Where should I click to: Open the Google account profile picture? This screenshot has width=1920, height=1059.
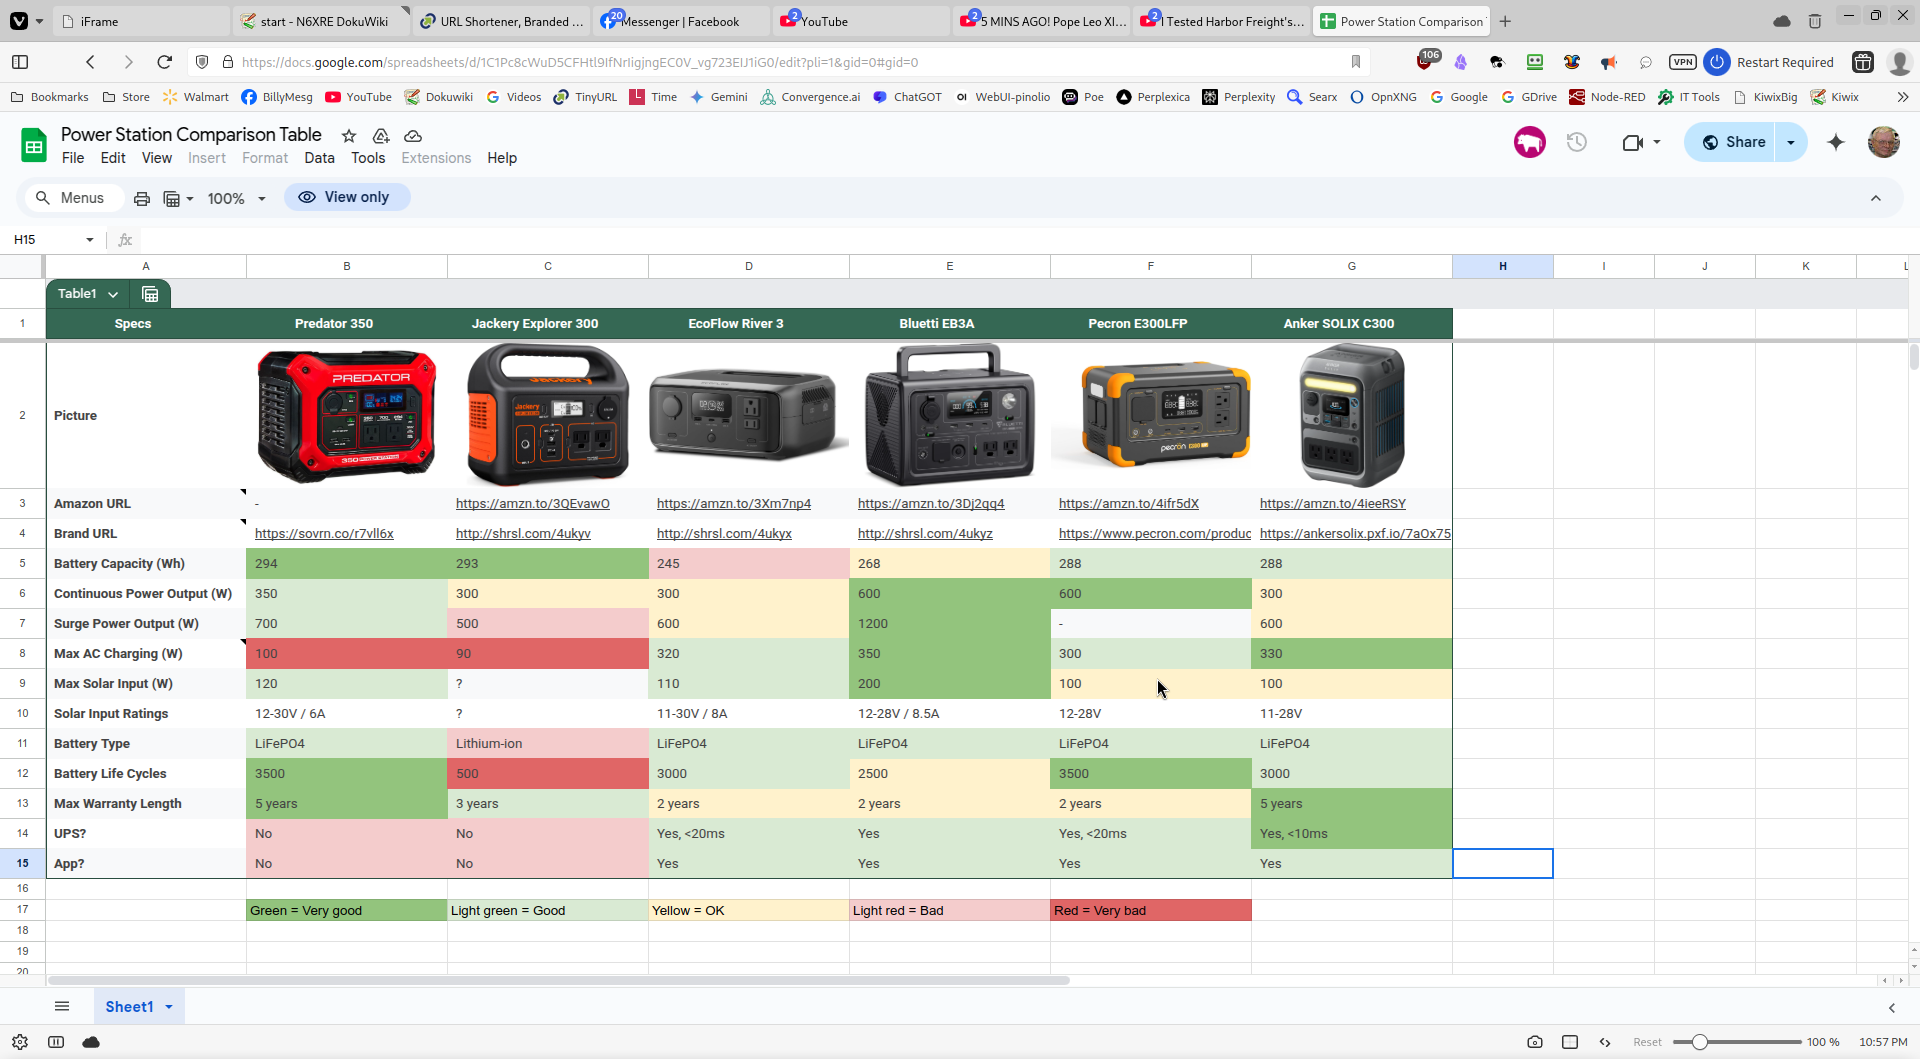pyautogui.click(x=1884, y=142)
